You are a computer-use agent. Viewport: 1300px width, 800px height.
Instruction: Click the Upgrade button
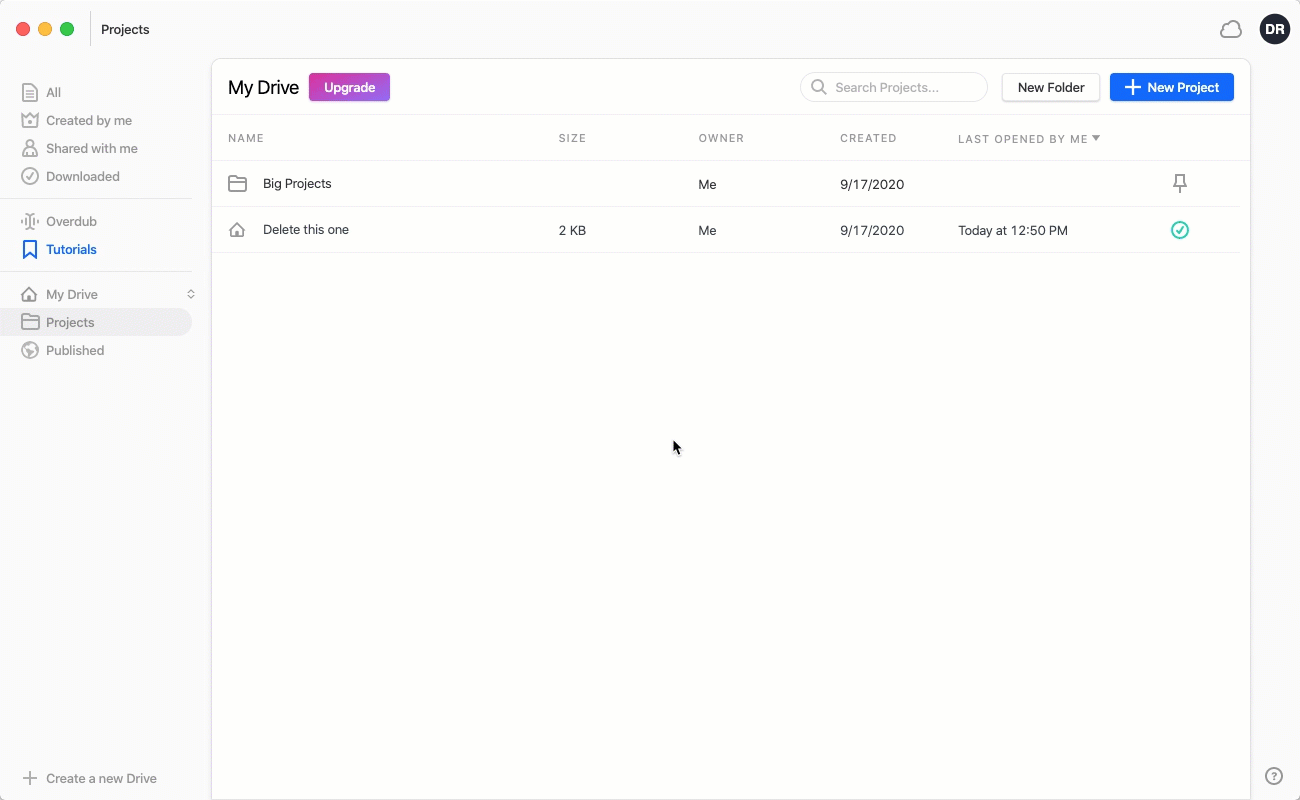349,87
